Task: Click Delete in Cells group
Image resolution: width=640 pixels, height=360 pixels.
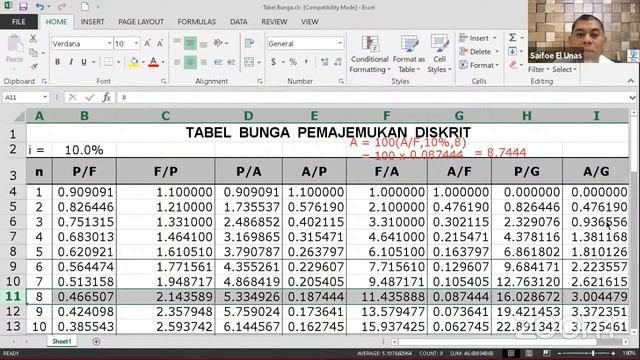Action: click(x=479, y=52)
